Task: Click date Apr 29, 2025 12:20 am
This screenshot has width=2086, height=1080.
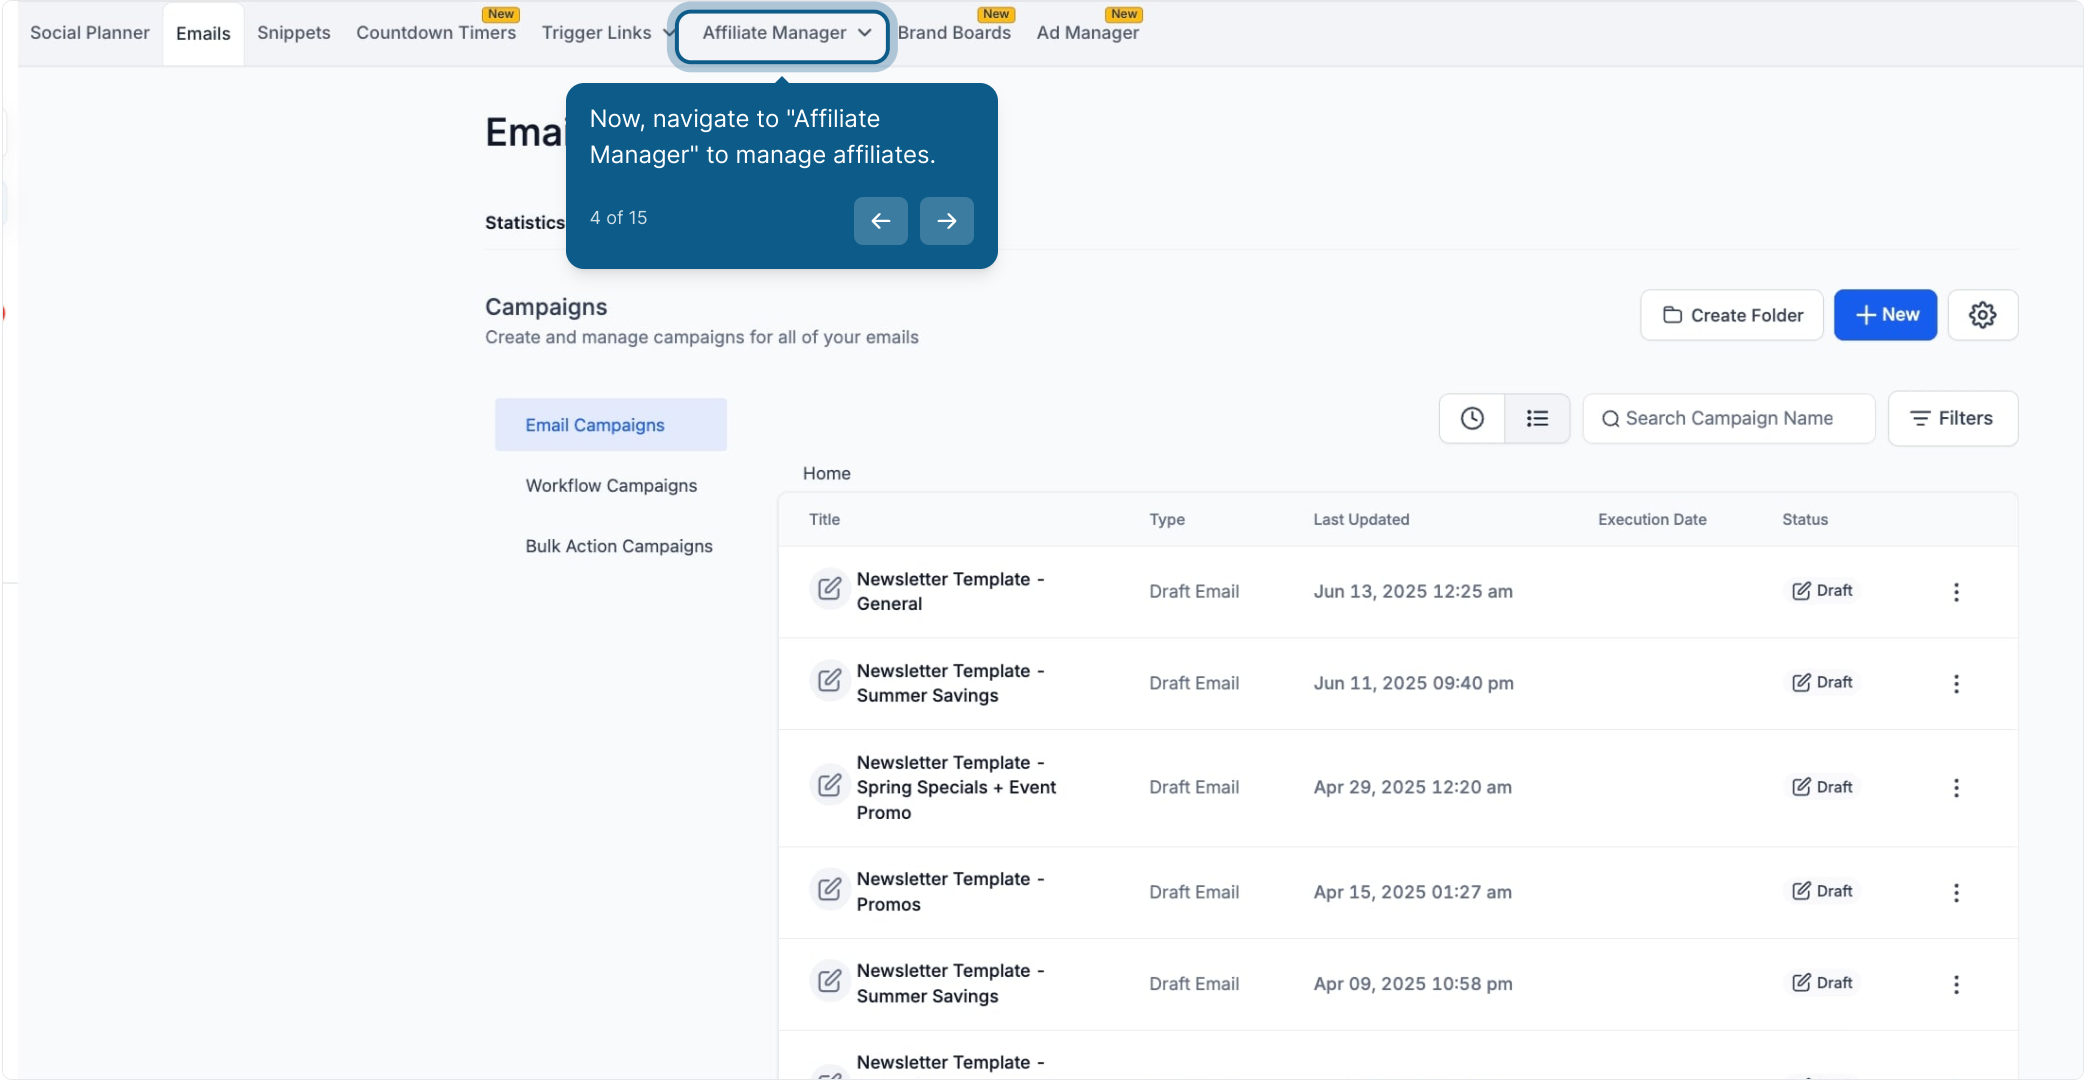Action: tap(1412, 788)
